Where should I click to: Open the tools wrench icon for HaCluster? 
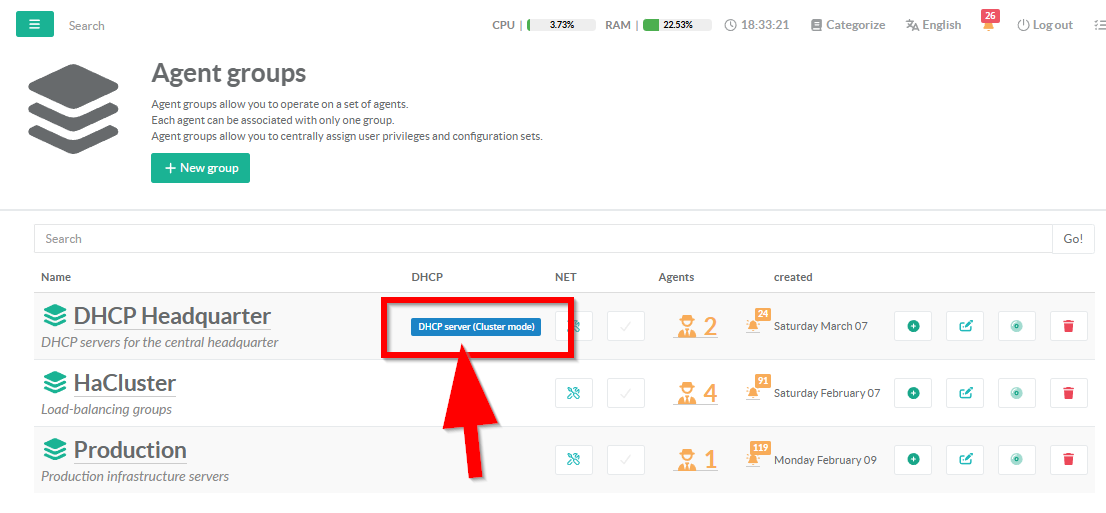574,393
